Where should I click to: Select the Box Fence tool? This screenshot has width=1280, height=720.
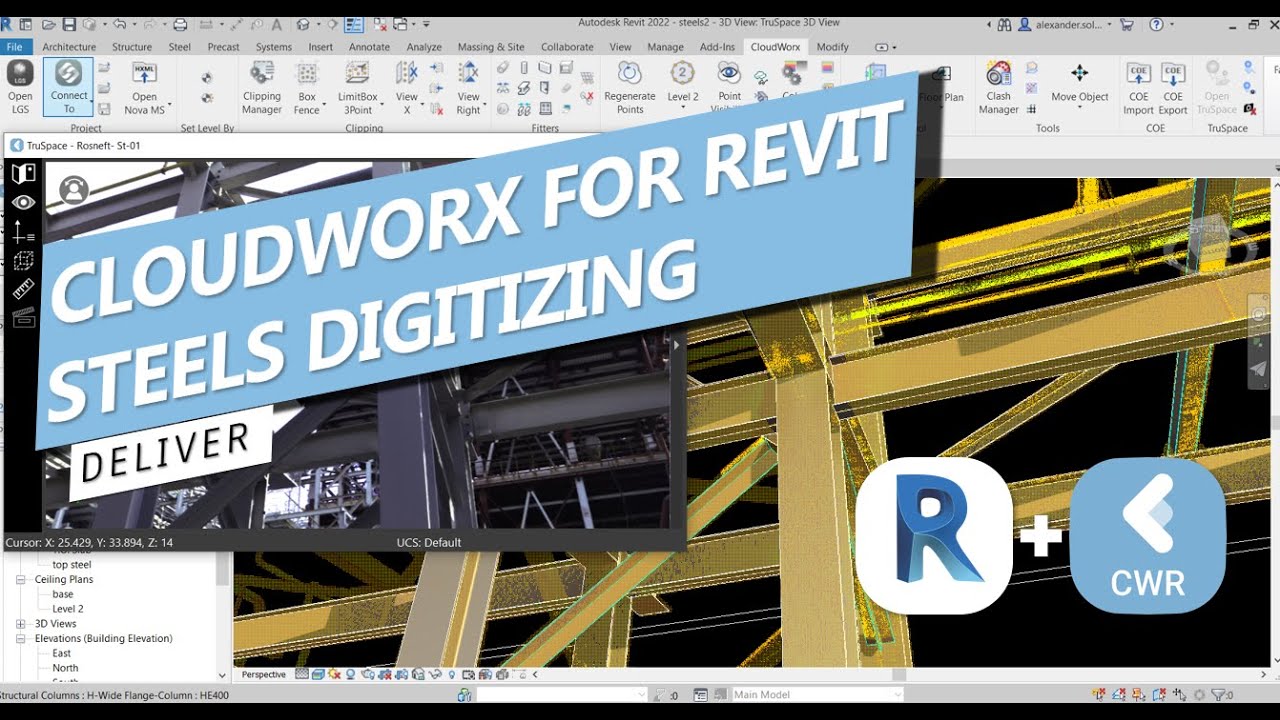(307, 87)
